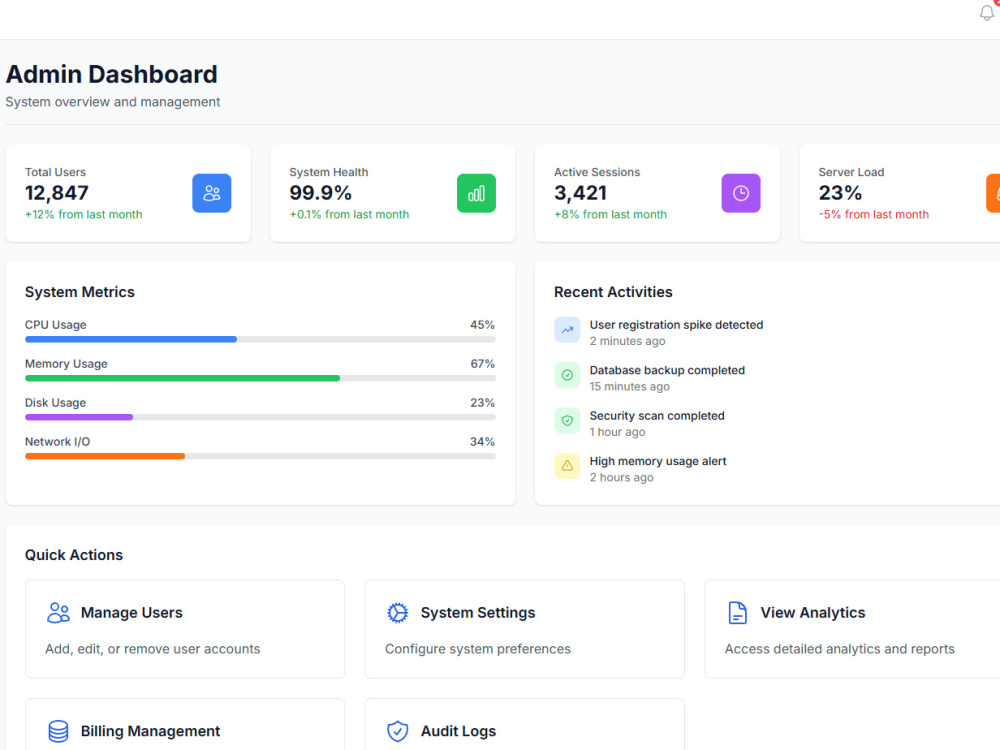The height and width of the screenshot is (750, 1000).
Task: Click the Network I/O progress bar
Action: [x=260, y=456]
